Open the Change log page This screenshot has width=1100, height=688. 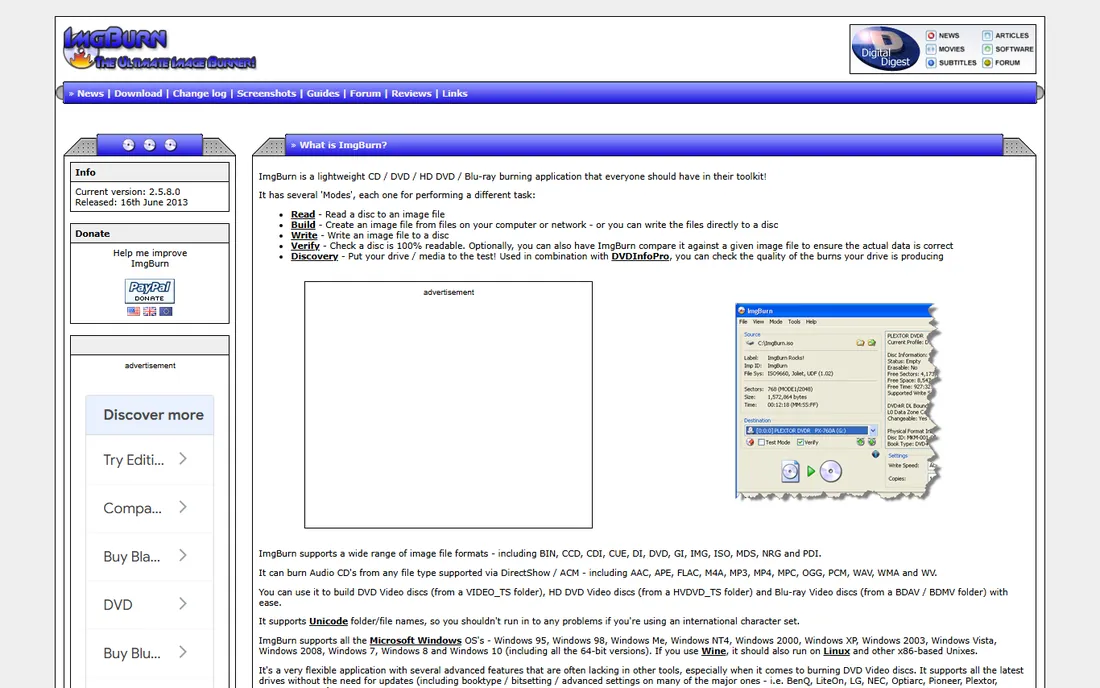pyautogui.click(x=199, y=93)
